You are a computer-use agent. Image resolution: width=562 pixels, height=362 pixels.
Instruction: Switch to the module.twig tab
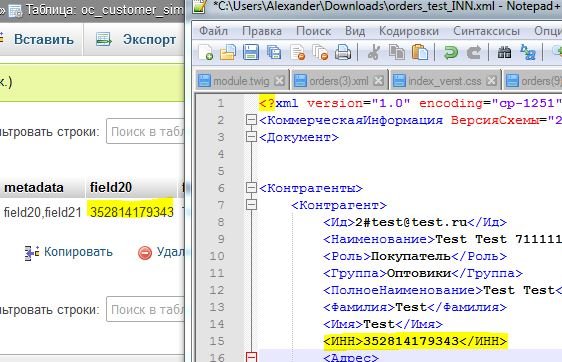(241, 81)
